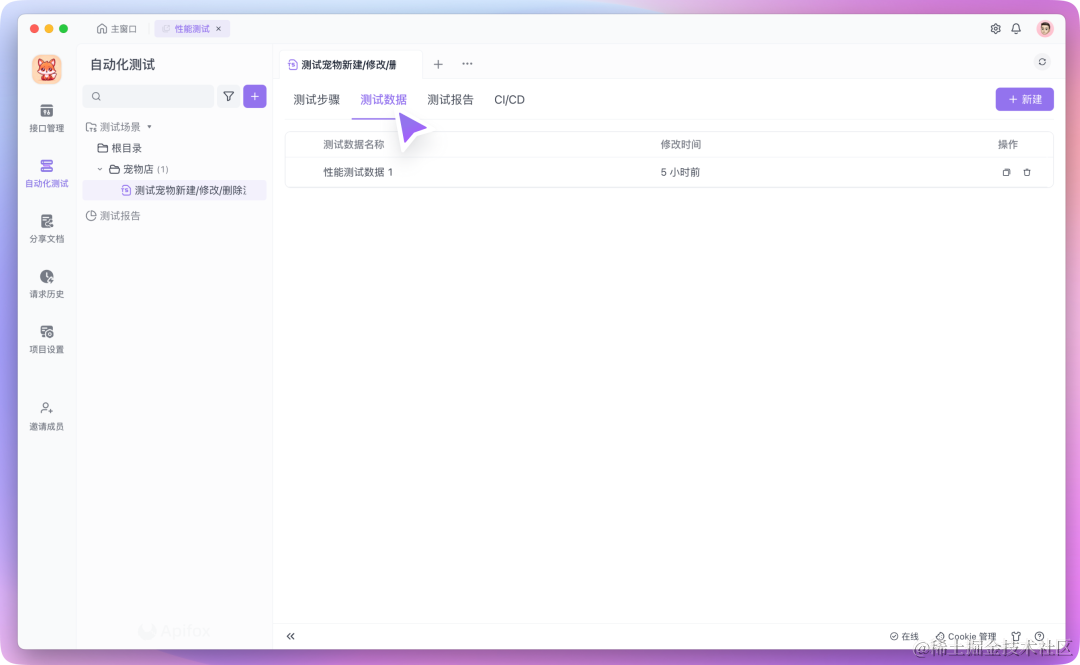Open tab more options ellipsis
The image size is (1080, 665).
(467, 63)
